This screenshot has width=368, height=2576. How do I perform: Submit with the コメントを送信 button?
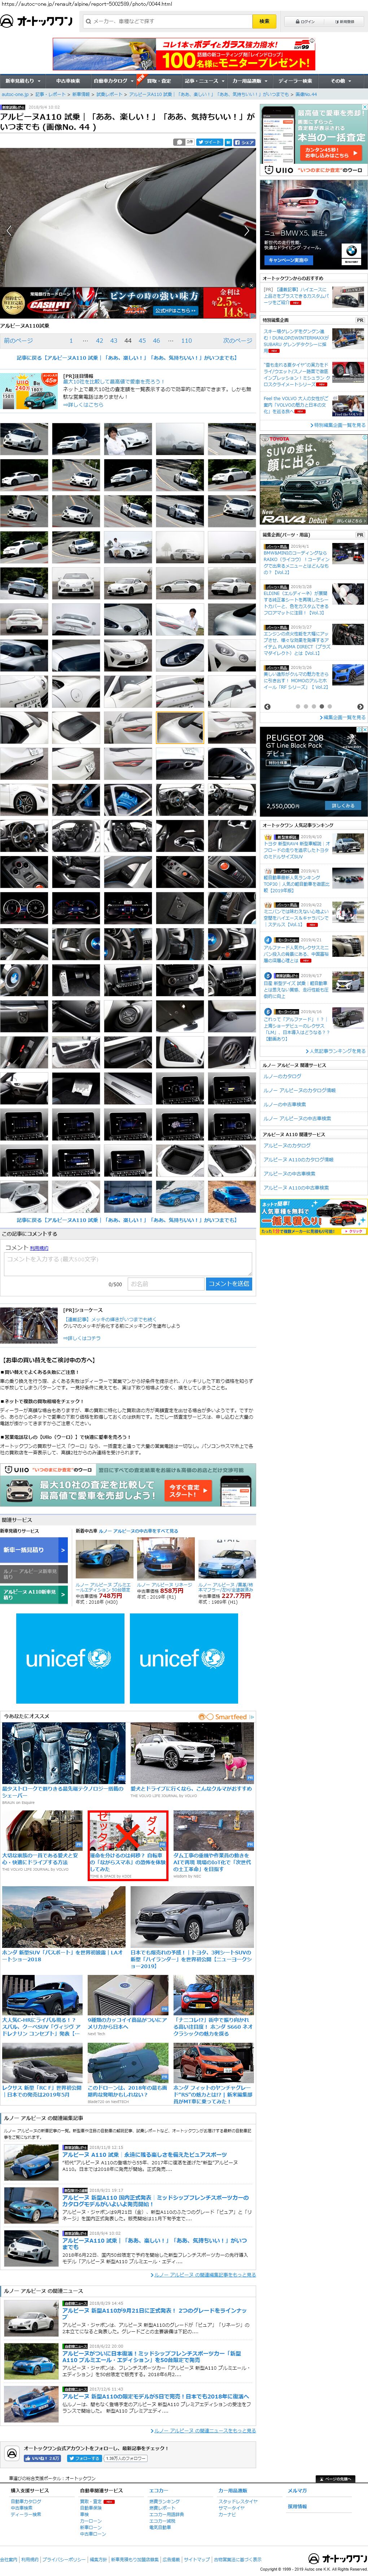pos(229,1284)
